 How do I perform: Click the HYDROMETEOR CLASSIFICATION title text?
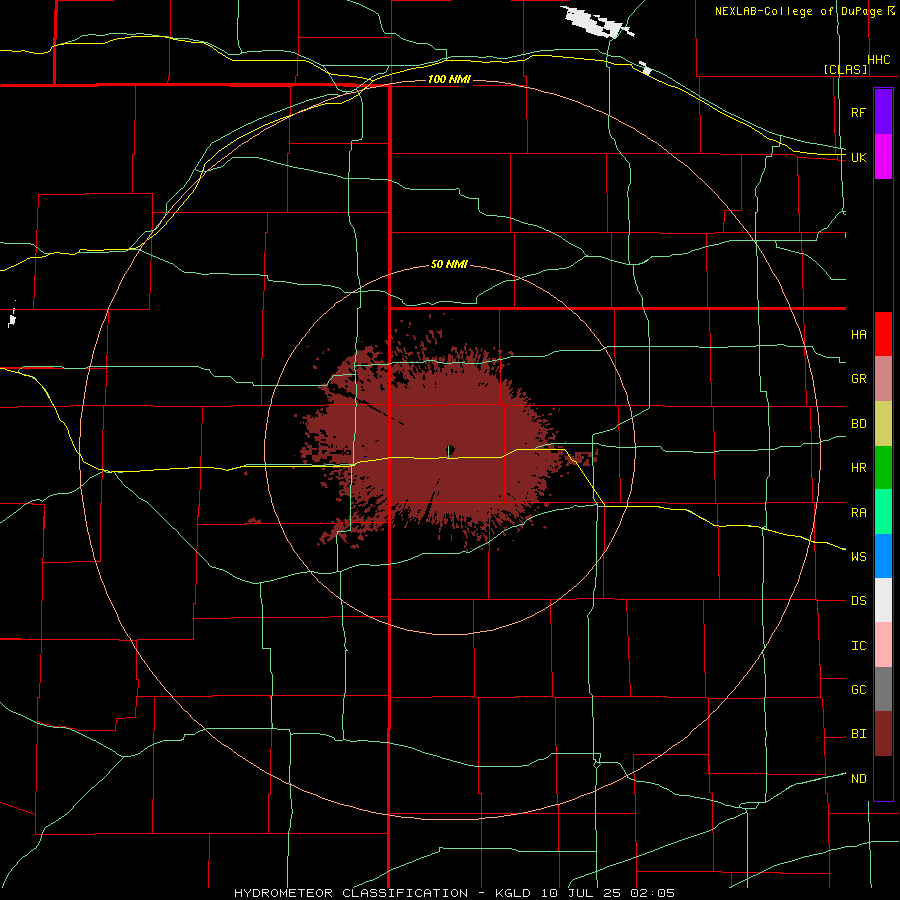tap(351, 893)
